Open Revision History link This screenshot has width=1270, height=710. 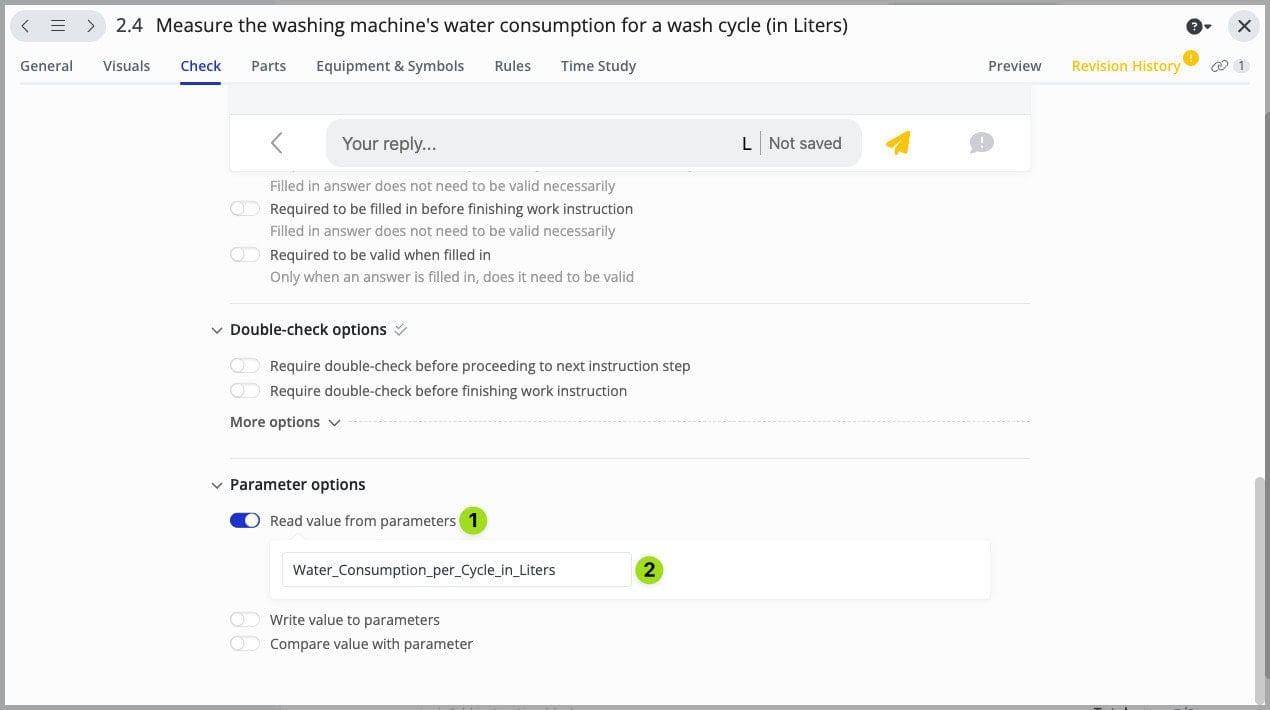click(x=1125, y=66)
